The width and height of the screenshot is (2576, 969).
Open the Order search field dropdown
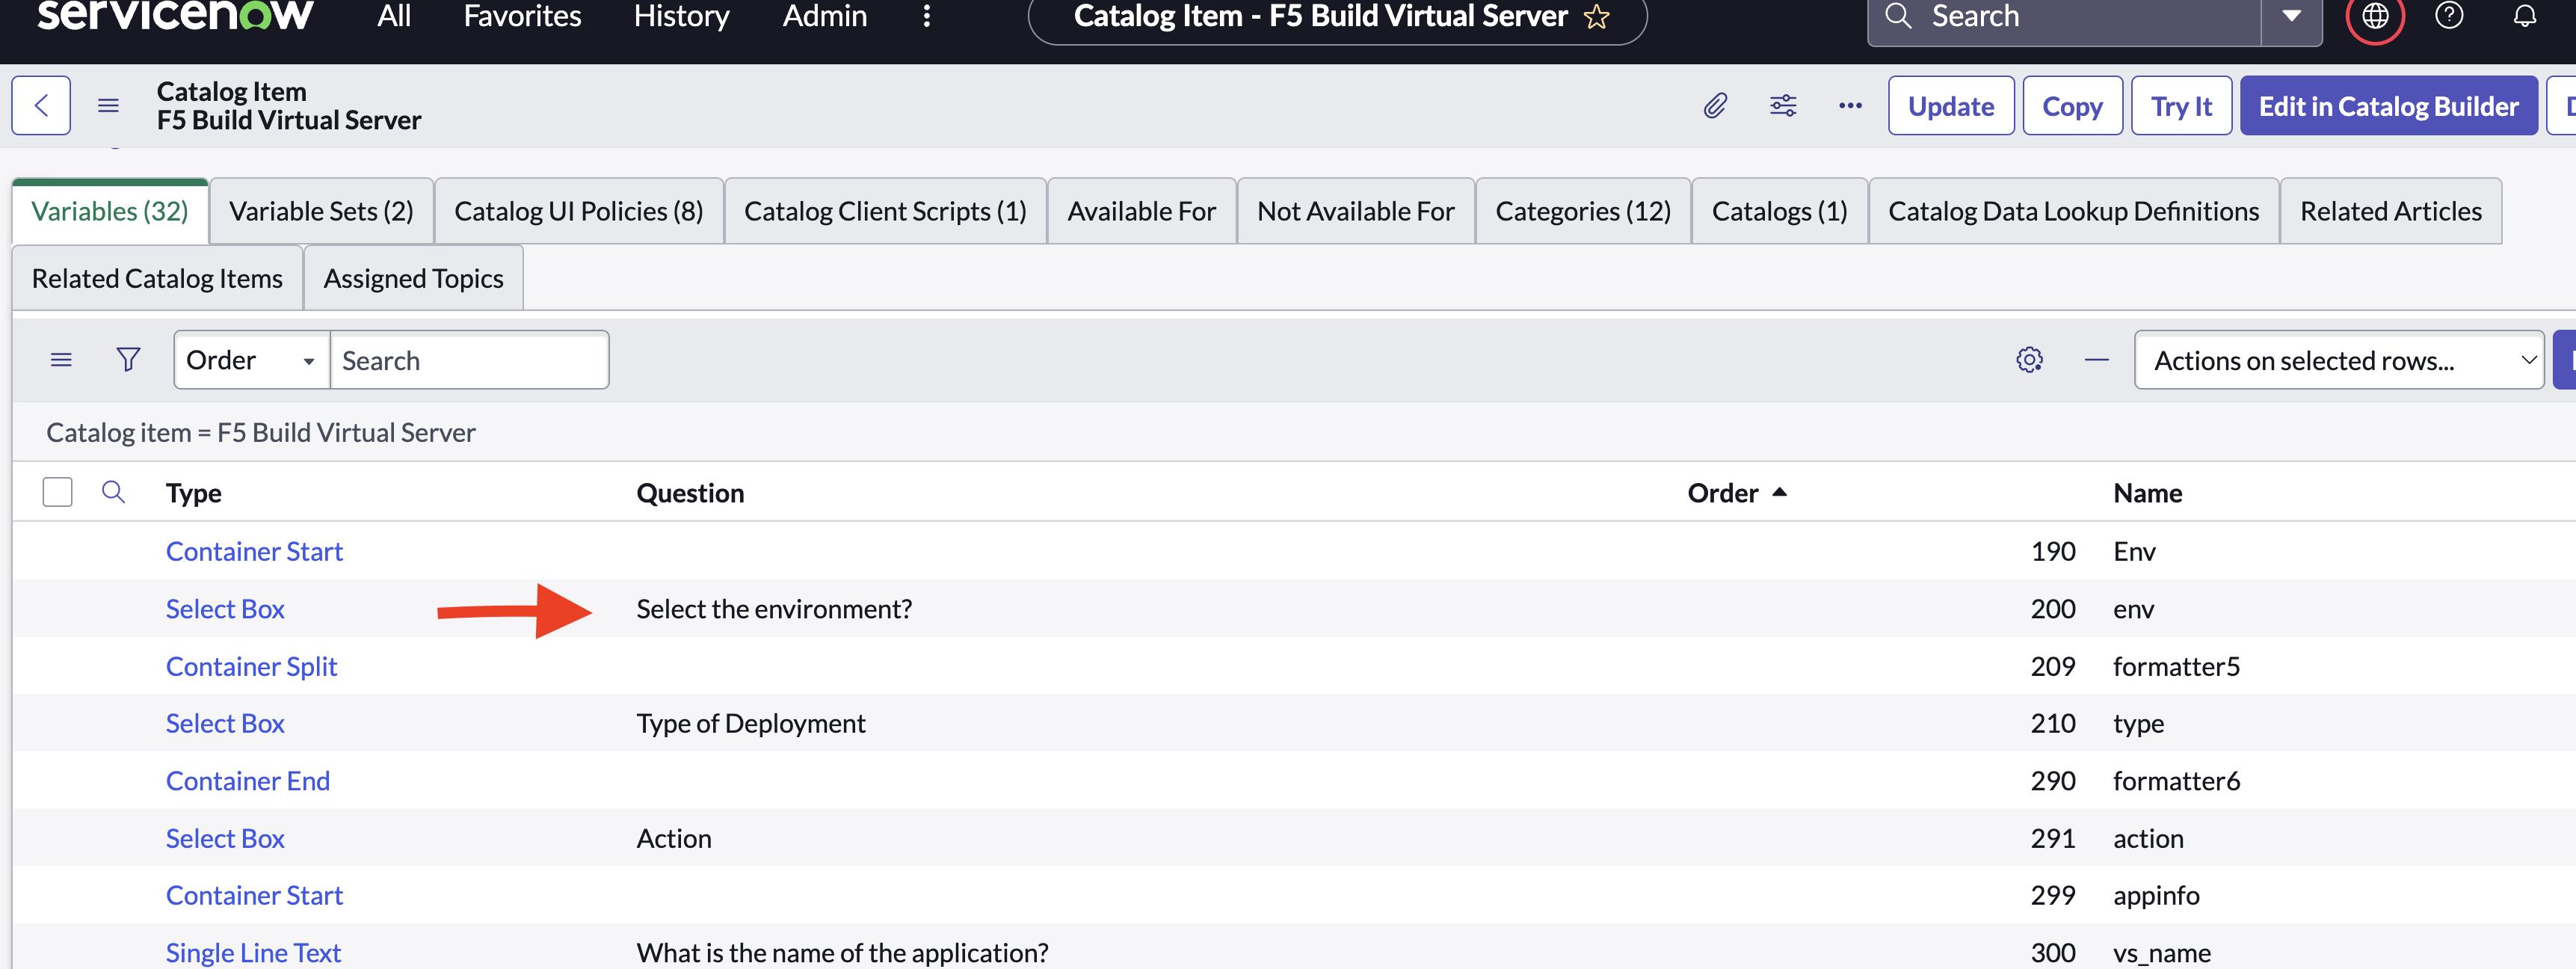(x=251, y=360)
